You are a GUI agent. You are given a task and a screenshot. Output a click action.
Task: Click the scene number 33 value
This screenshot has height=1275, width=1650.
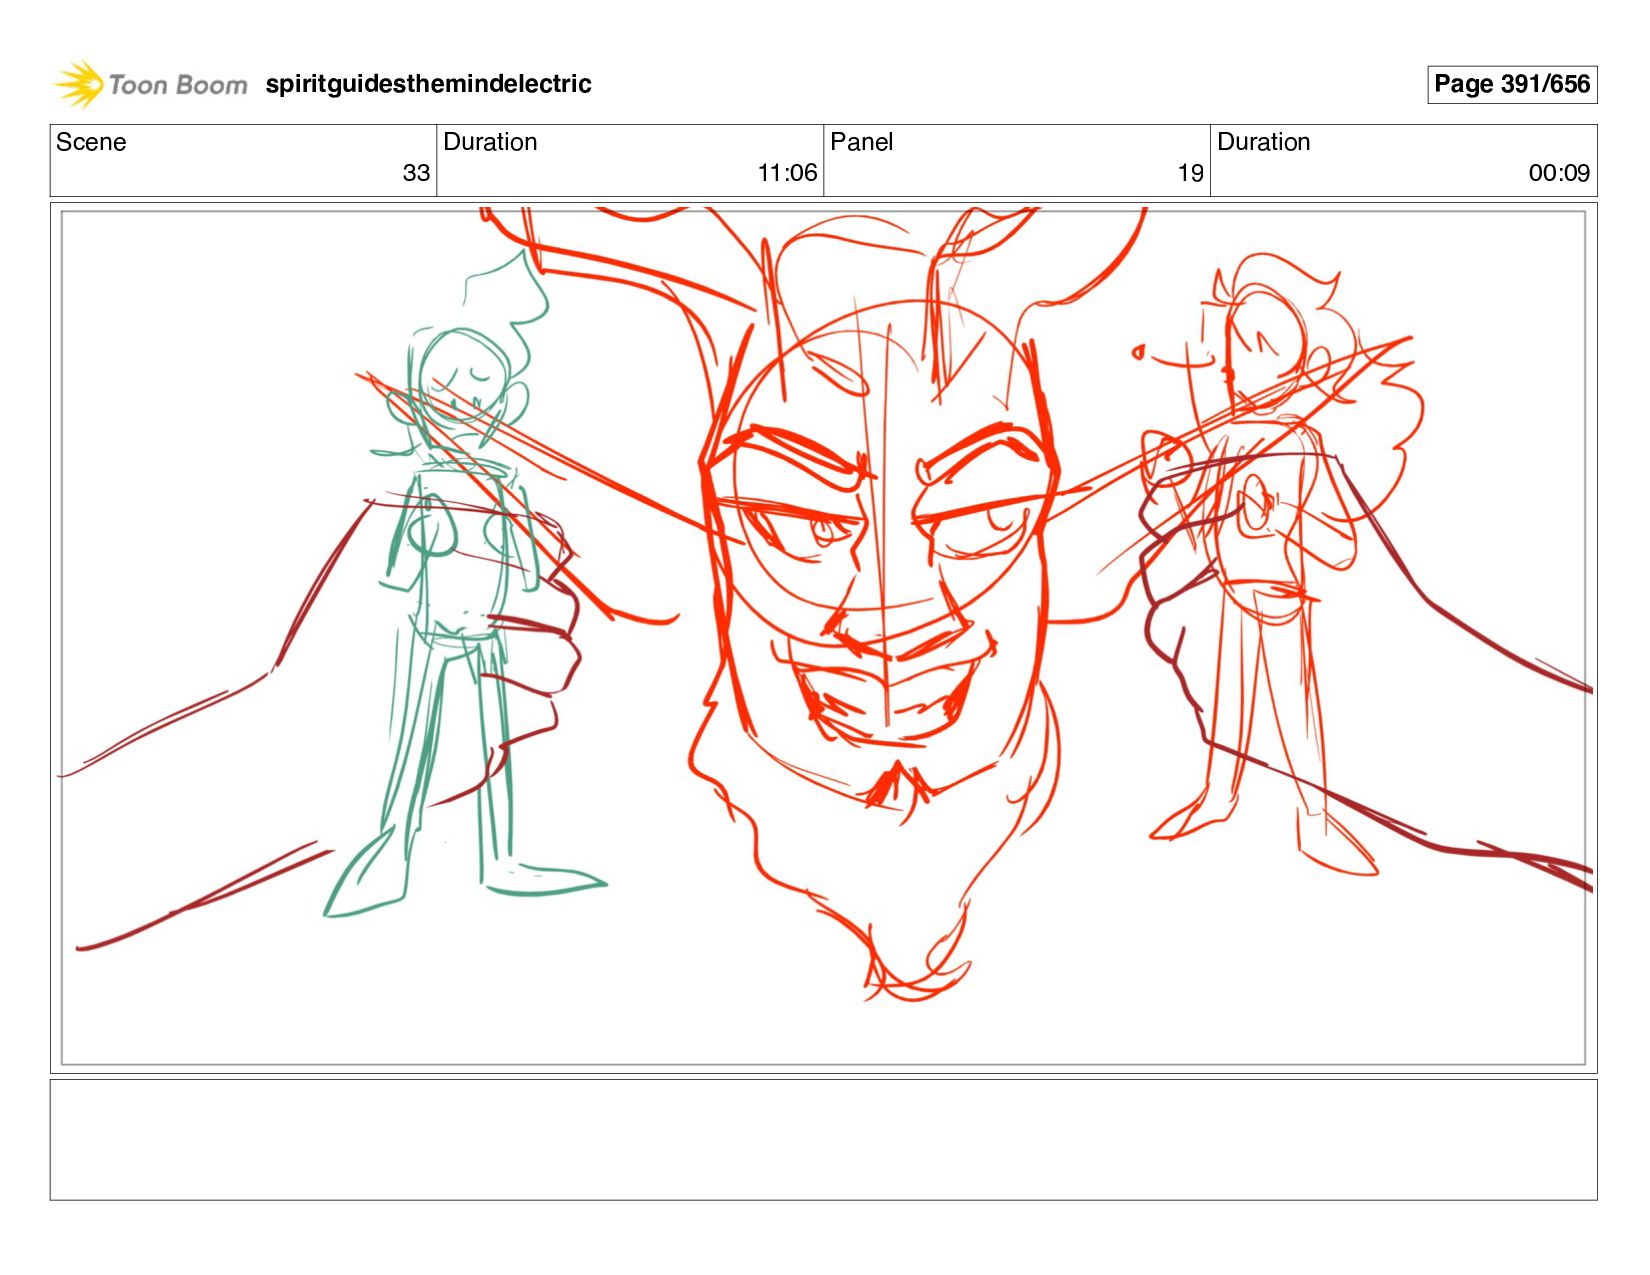point(416,173)
